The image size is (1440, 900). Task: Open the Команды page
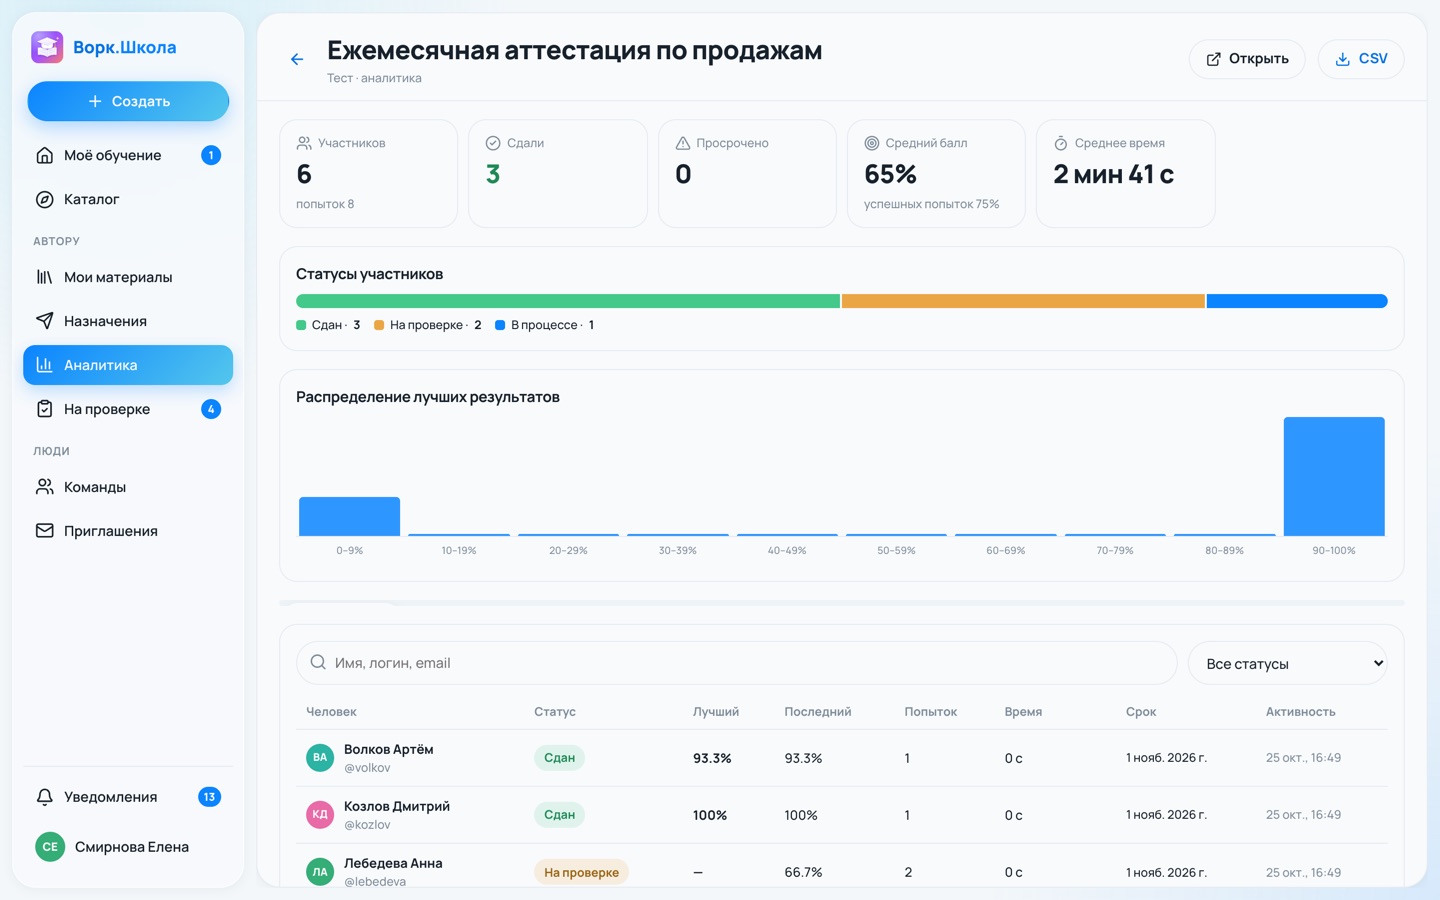point(128,487)
